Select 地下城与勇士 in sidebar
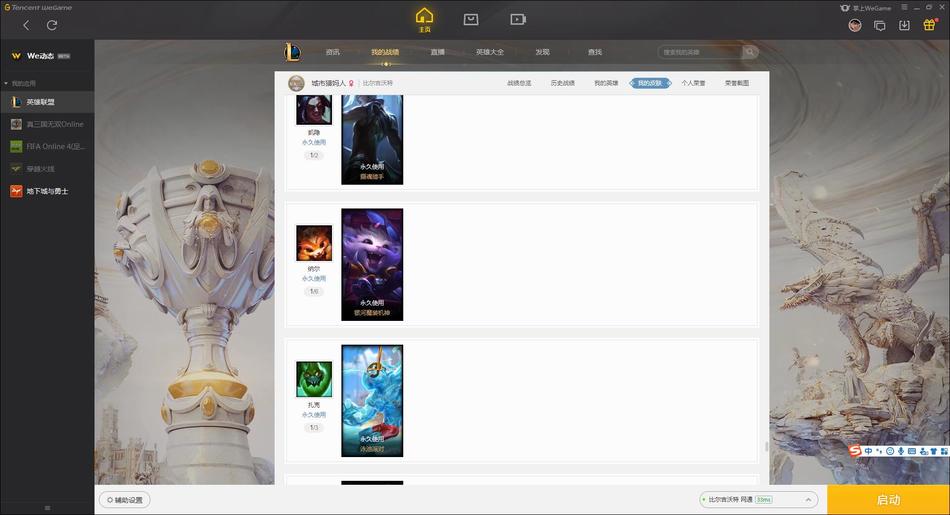The width and height of the screenshot is (950, 515). click(47, 191)
